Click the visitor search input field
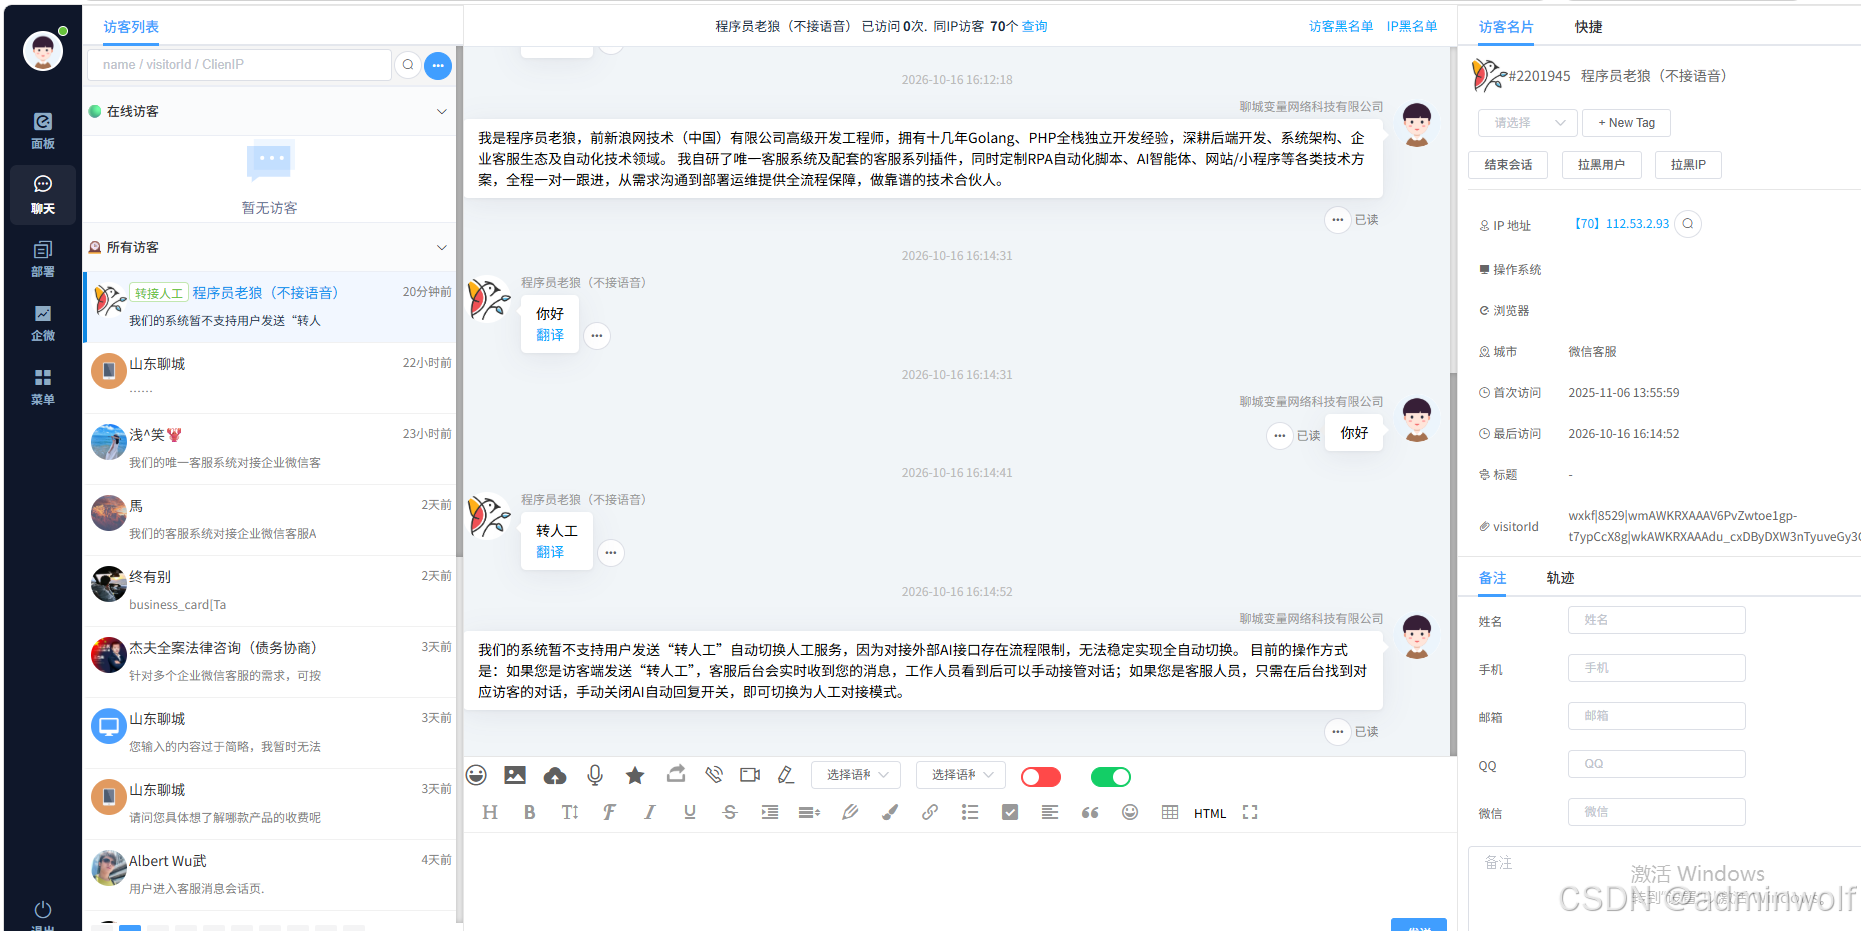The height and width of the screenshot is (931, 1861). pos(239,65)
